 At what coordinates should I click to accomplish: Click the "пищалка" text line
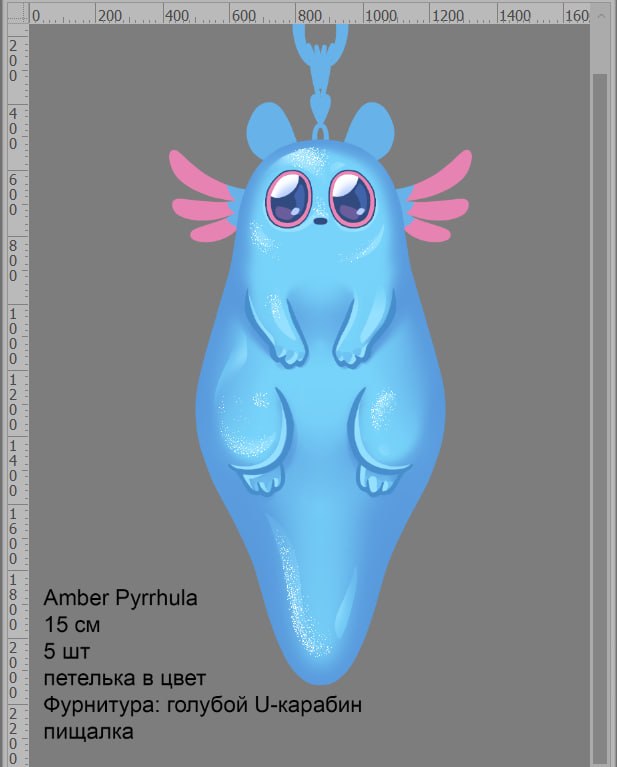[x=89, y=731]
